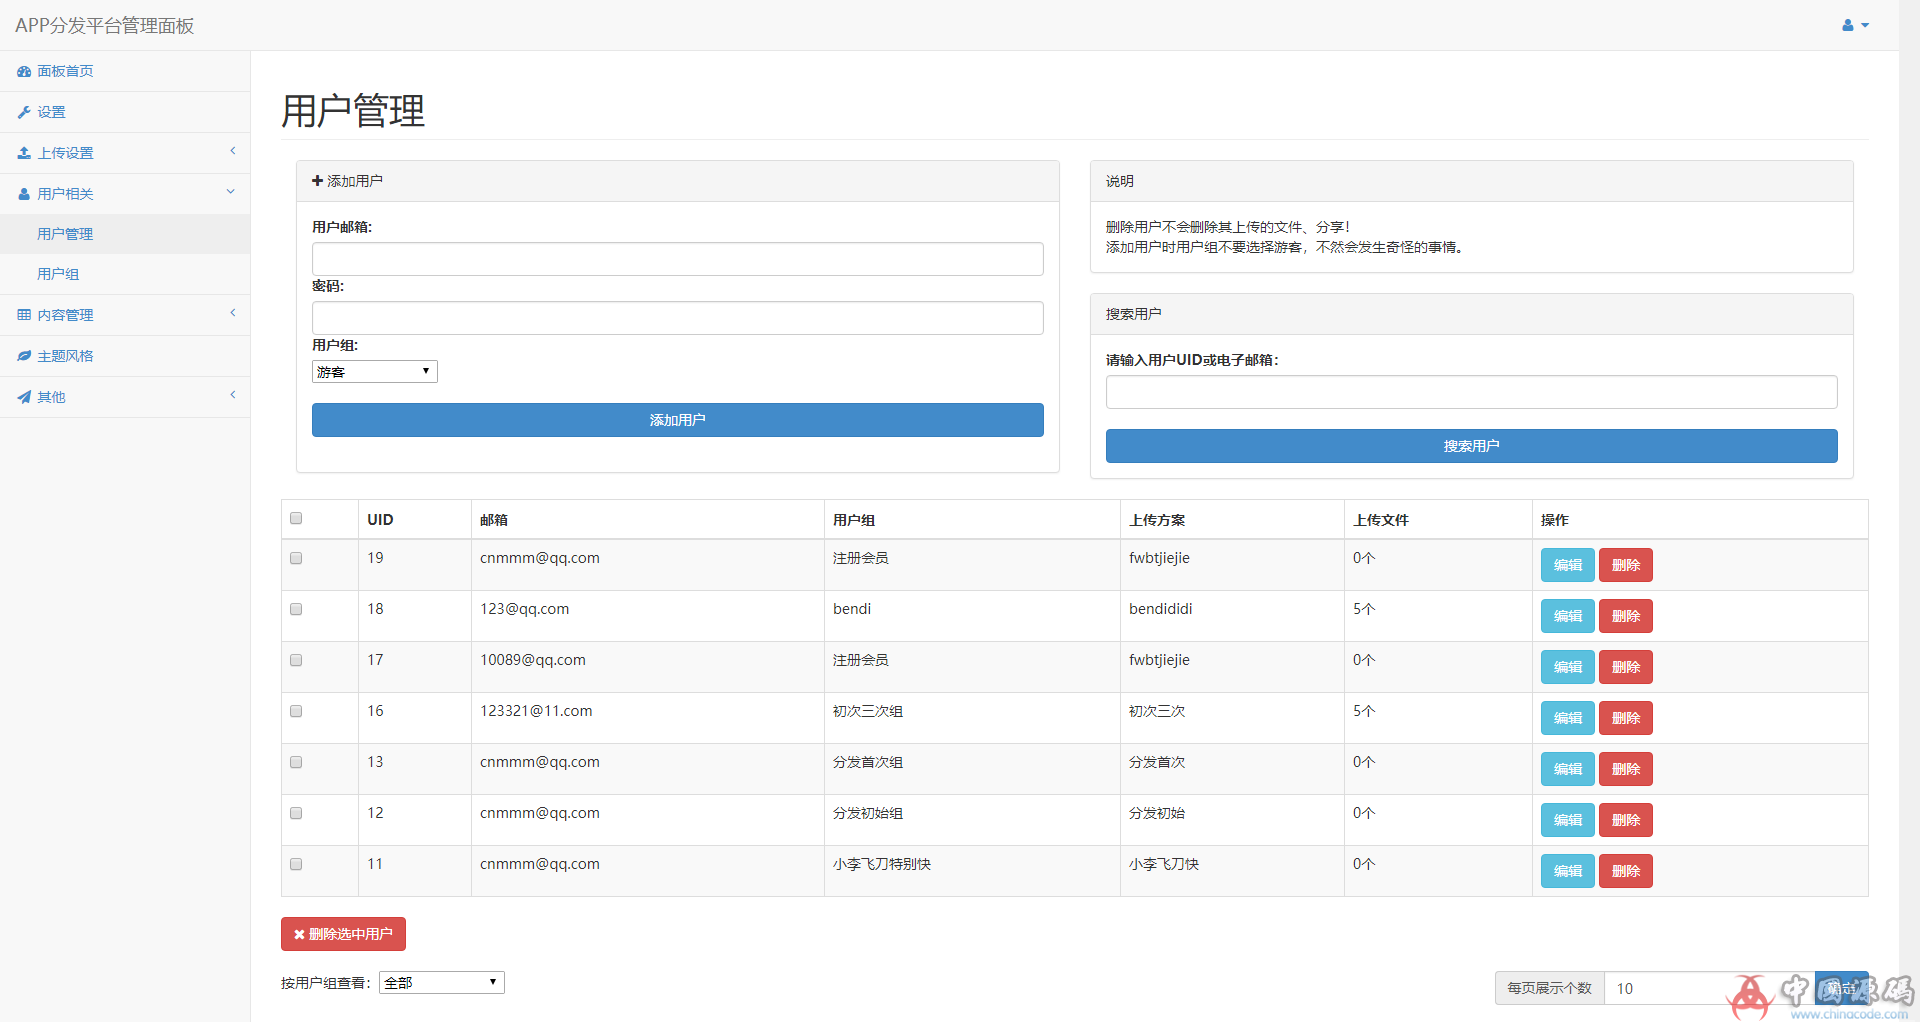Click the 添加用户 button

pos(677,420)
